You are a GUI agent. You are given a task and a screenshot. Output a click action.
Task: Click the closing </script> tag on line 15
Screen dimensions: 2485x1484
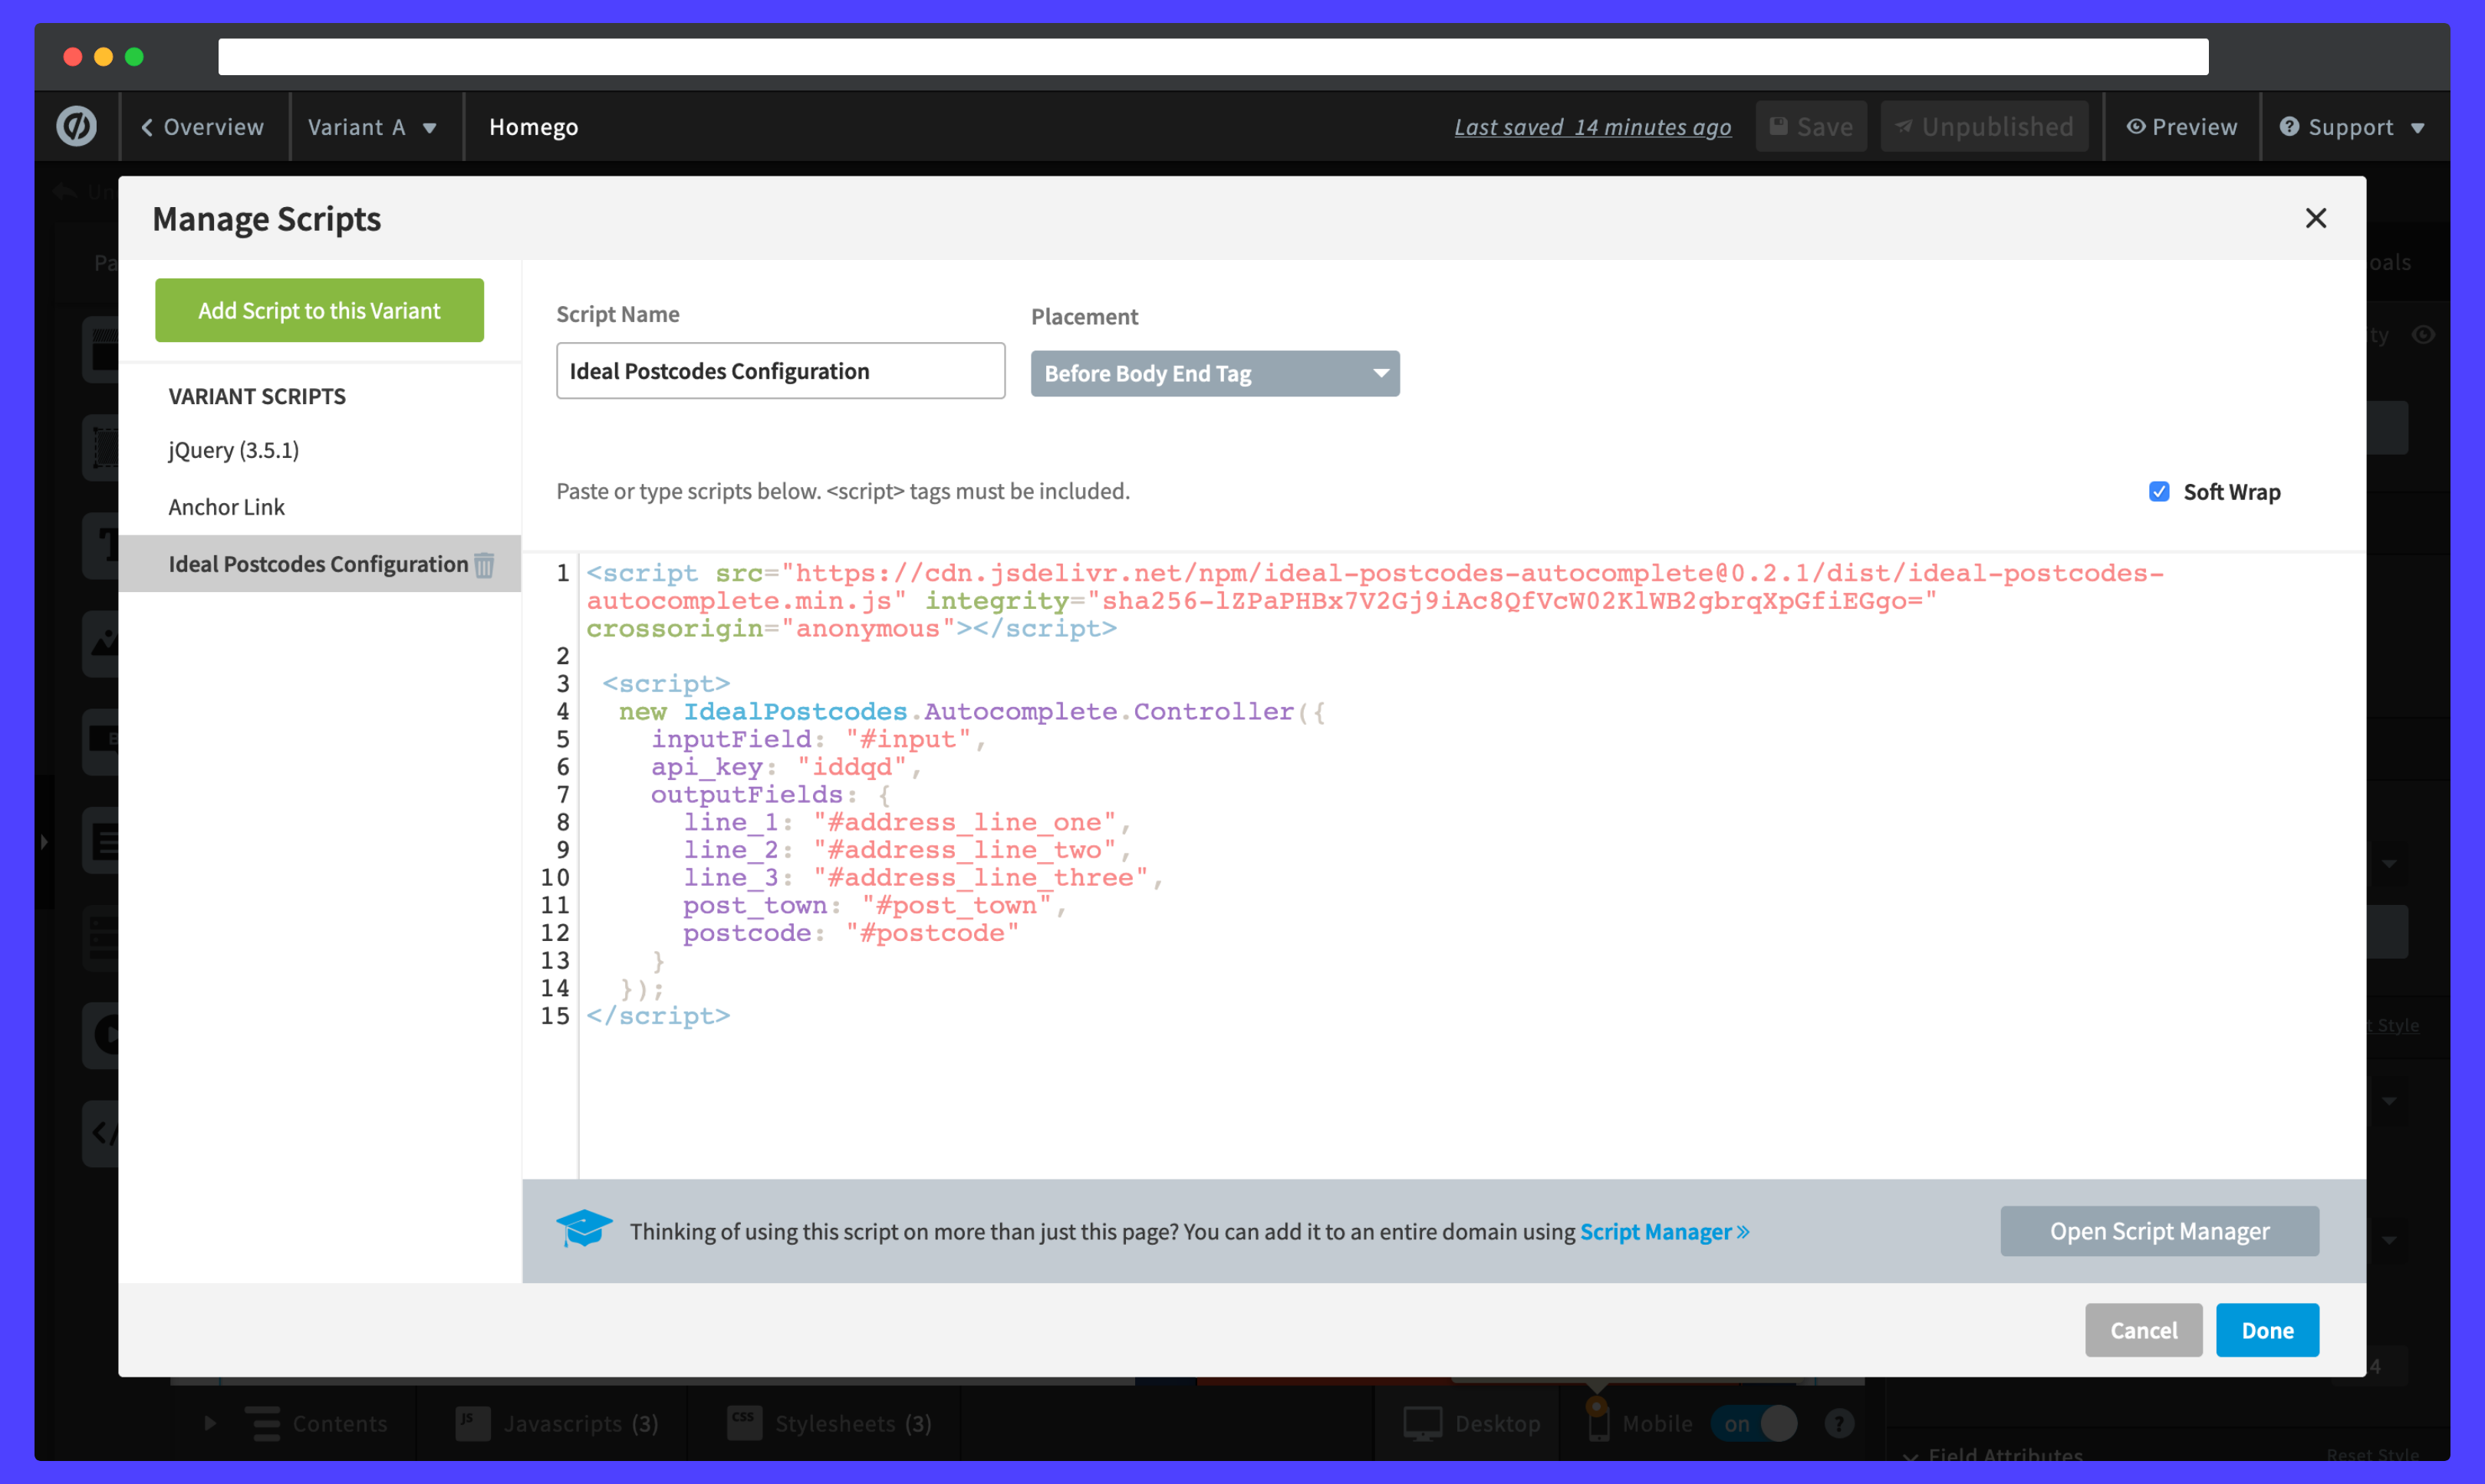[658, 1015]
